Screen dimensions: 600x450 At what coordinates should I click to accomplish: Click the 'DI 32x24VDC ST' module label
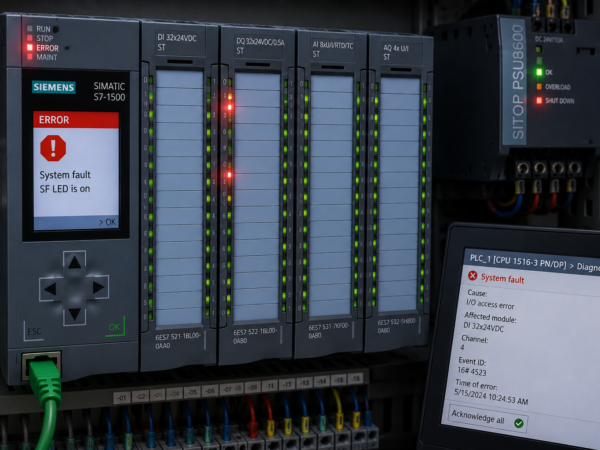pos(177,42)
